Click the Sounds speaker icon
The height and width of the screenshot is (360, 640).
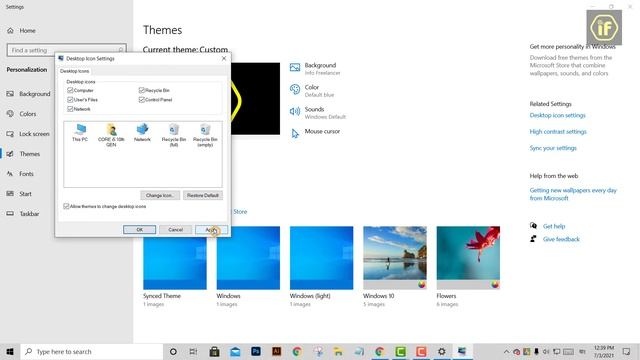[x=295, y=111]
